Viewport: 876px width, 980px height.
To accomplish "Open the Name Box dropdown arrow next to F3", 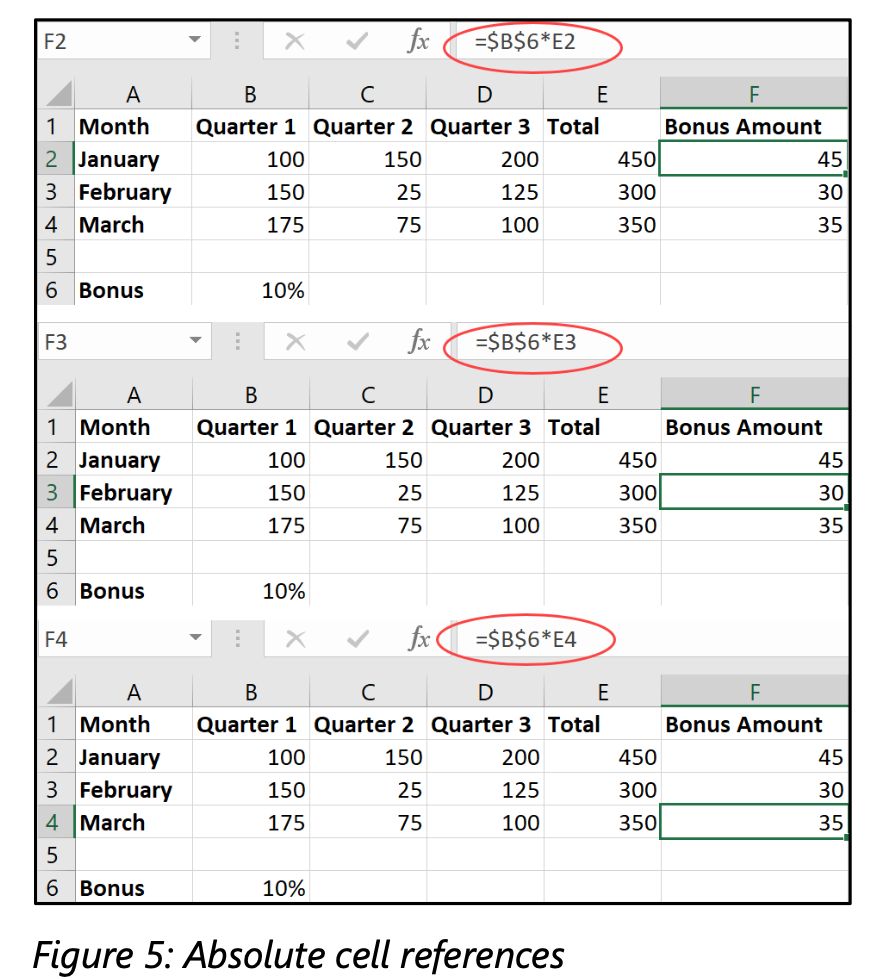I will (x=195, y=343).
